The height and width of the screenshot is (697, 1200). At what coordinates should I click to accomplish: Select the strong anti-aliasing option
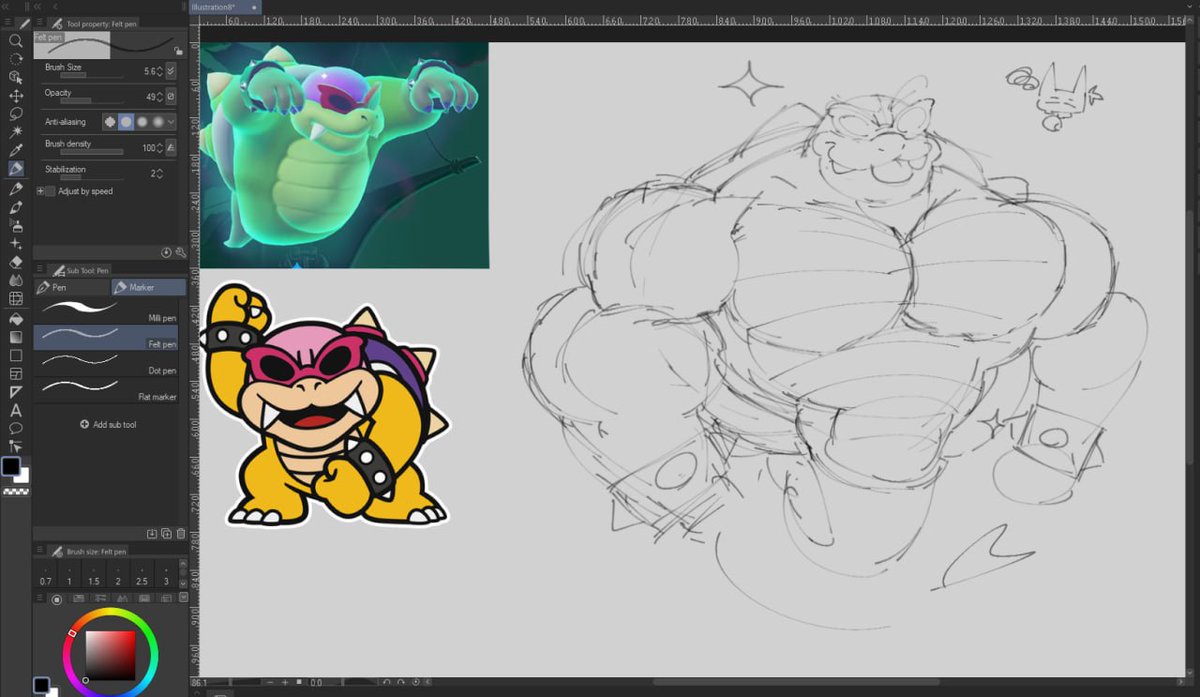[x=158, y=122]
